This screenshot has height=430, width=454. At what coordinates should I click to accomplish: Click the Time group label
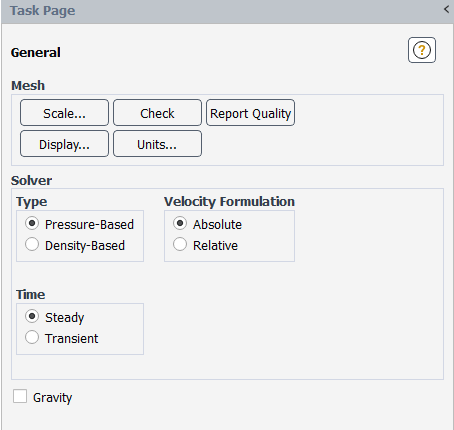pos(31,294)
